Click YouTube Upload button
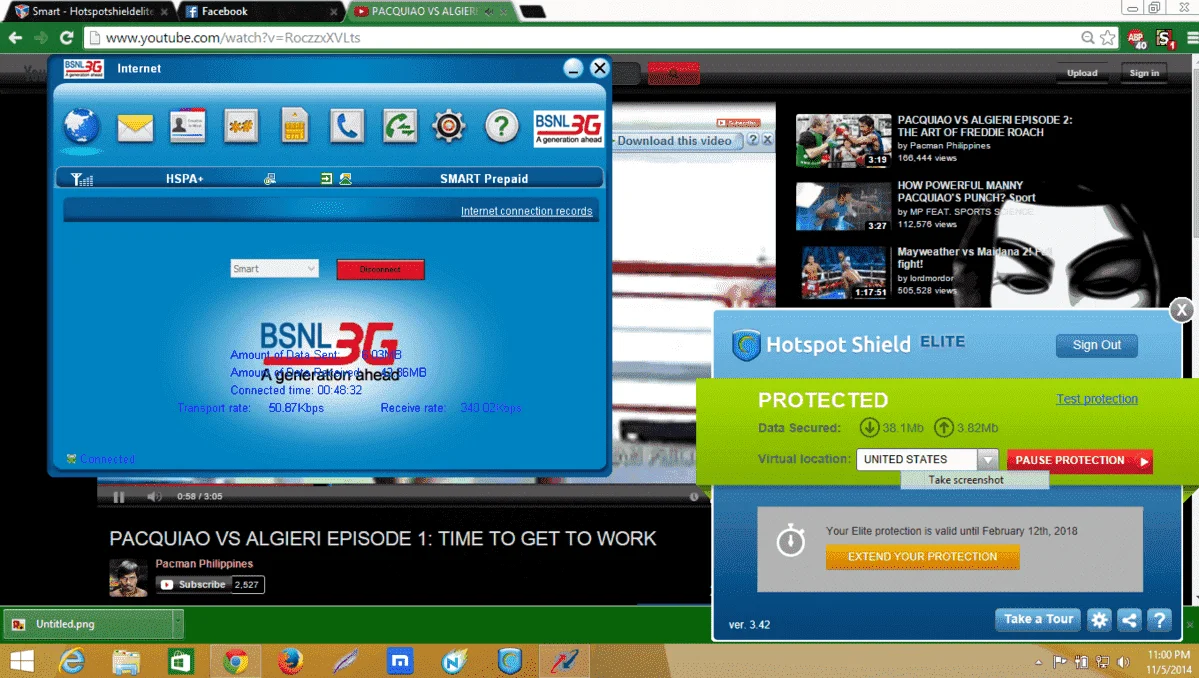 coord(1082,73)
